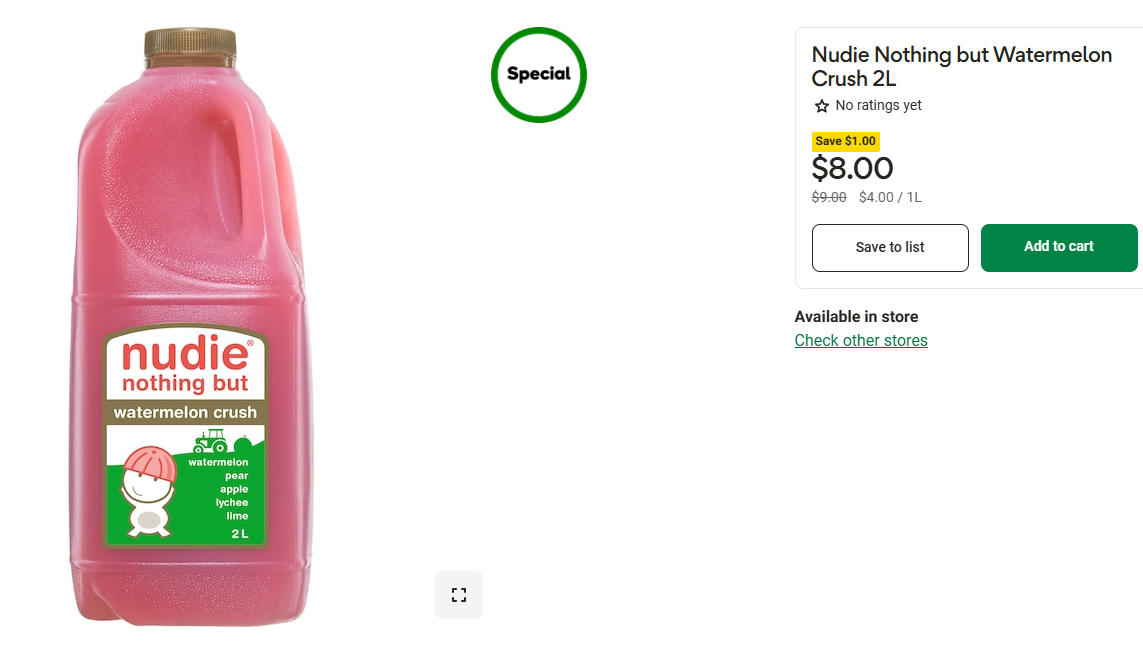
Task: Click the fullscreen image expand icon
Action: 459,595
